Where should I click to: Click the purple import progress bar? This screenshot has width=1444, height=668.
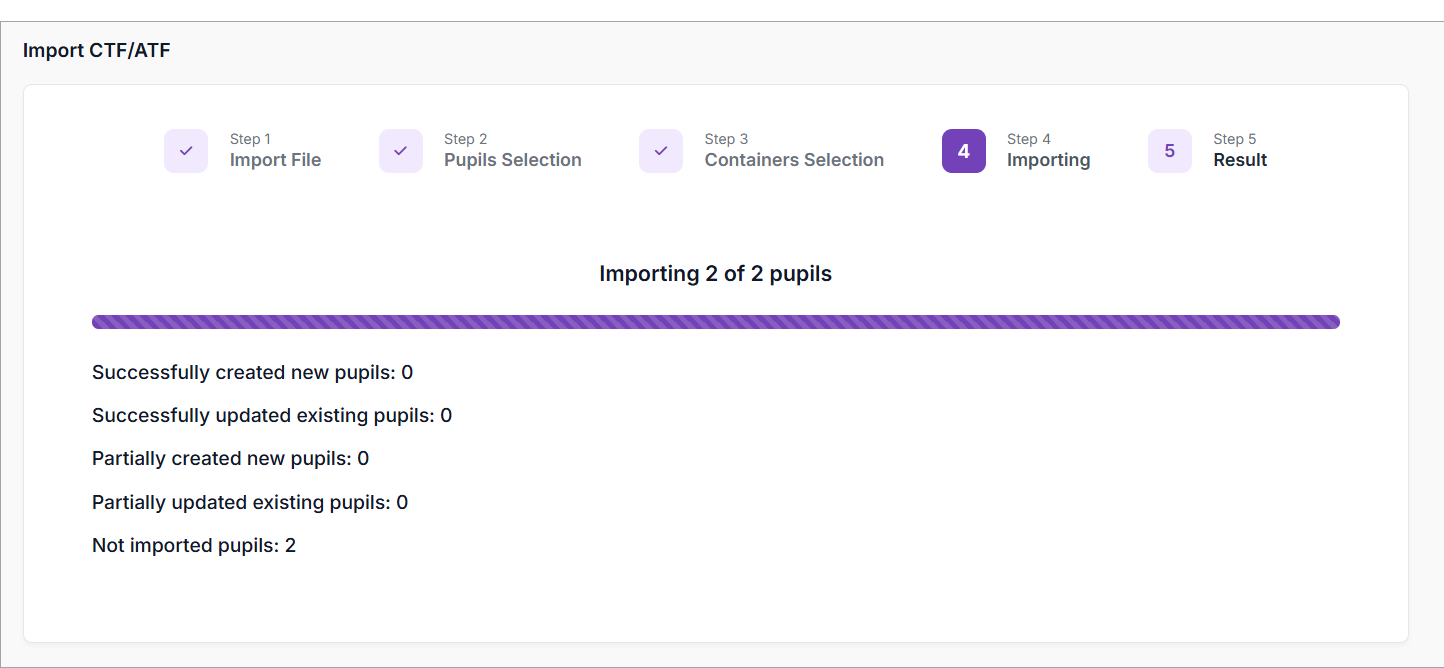(715, 322)
